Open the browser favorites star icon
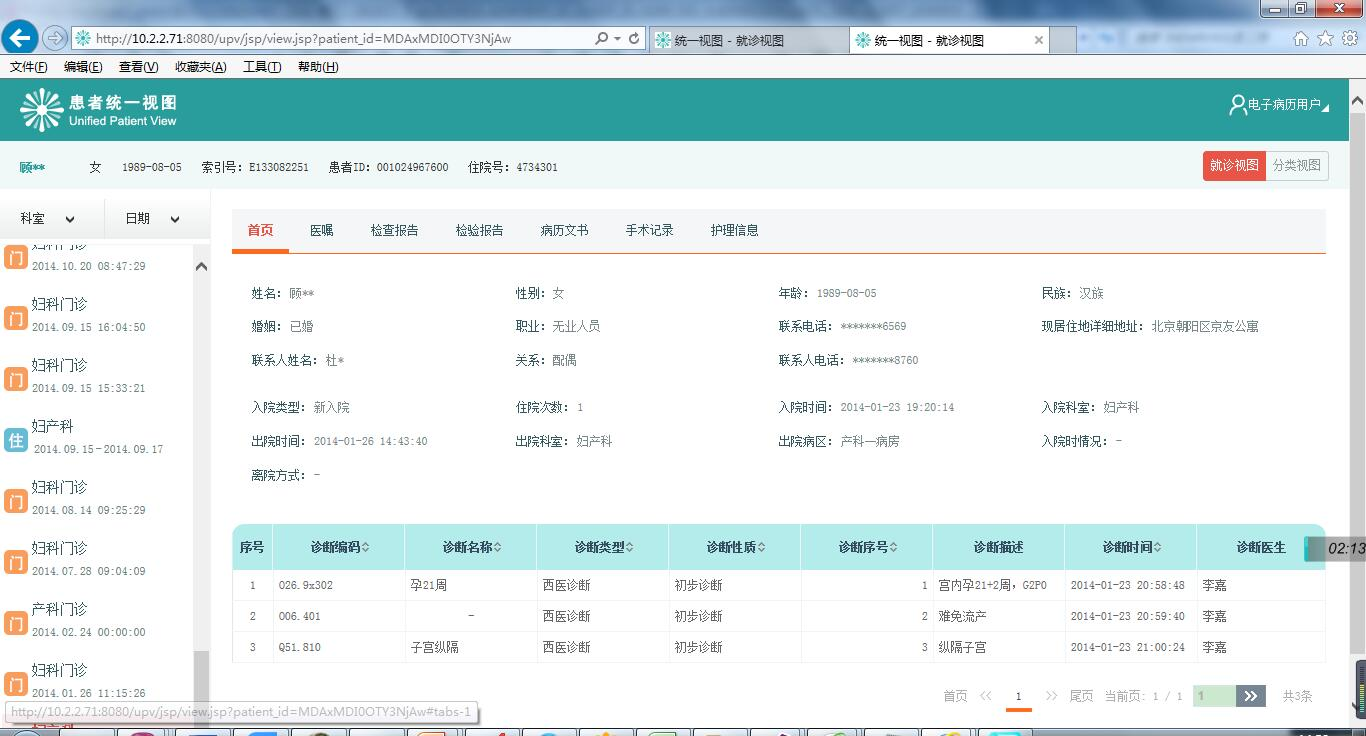Screen dimensions: 1366x736 pyautogui.click(x=1325, y=39)
